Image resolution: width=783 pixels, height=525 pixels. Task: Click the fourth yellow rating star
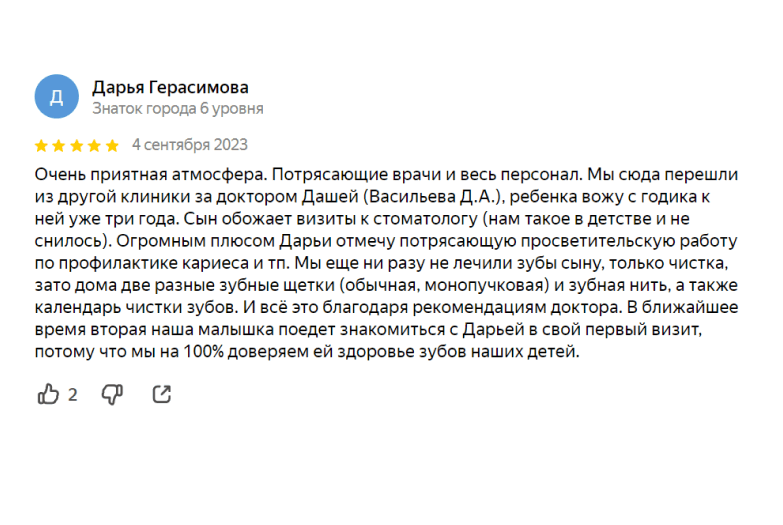[94, 146]
